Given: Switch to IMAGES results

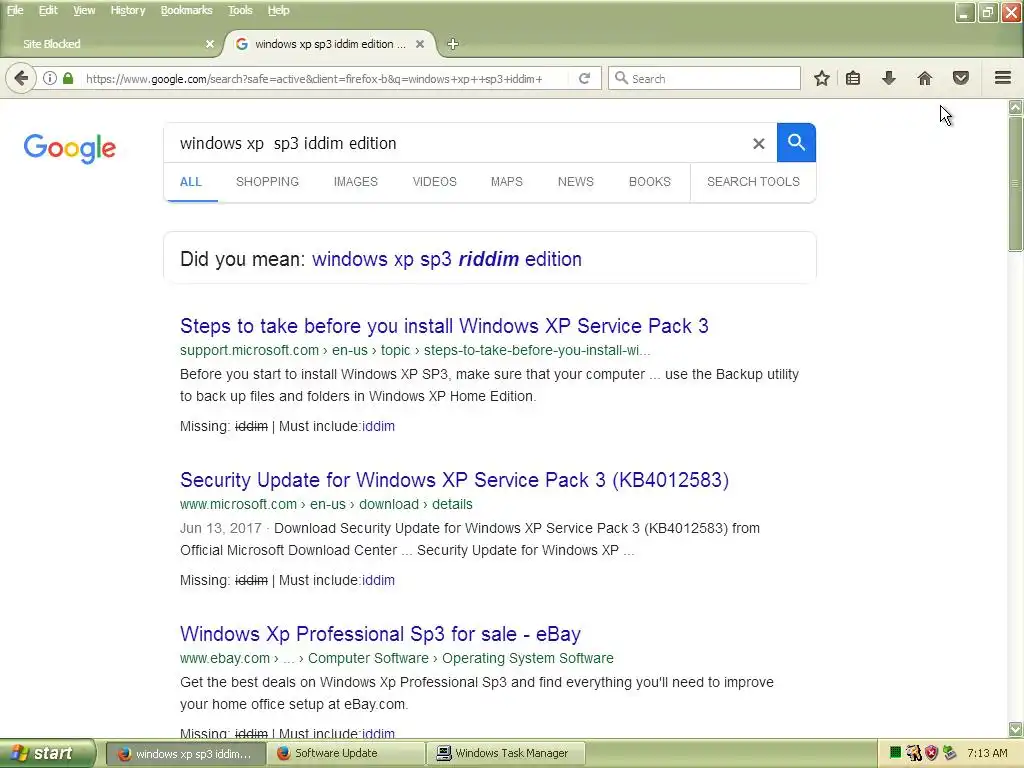Looking at the screenshot, I should tap(355, 182).
